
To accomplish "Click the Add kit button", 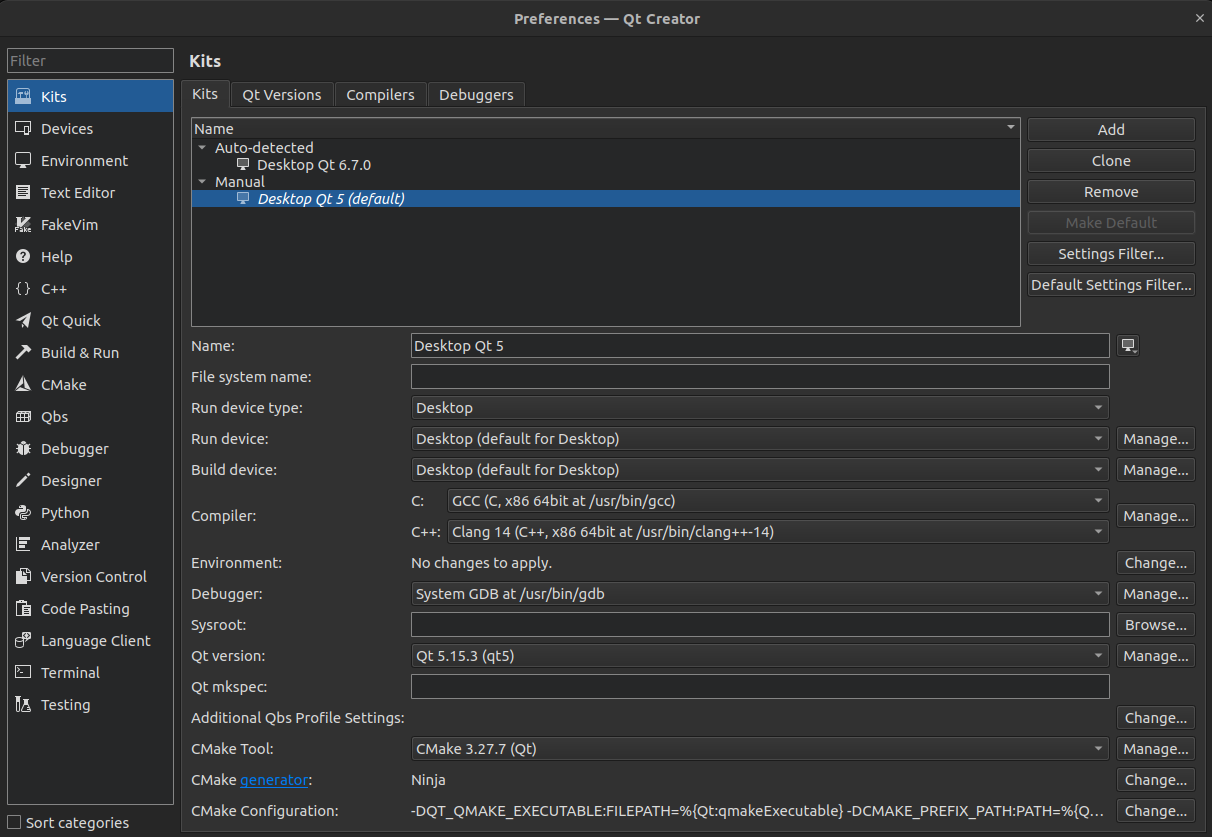I will tap(1111, 130).
